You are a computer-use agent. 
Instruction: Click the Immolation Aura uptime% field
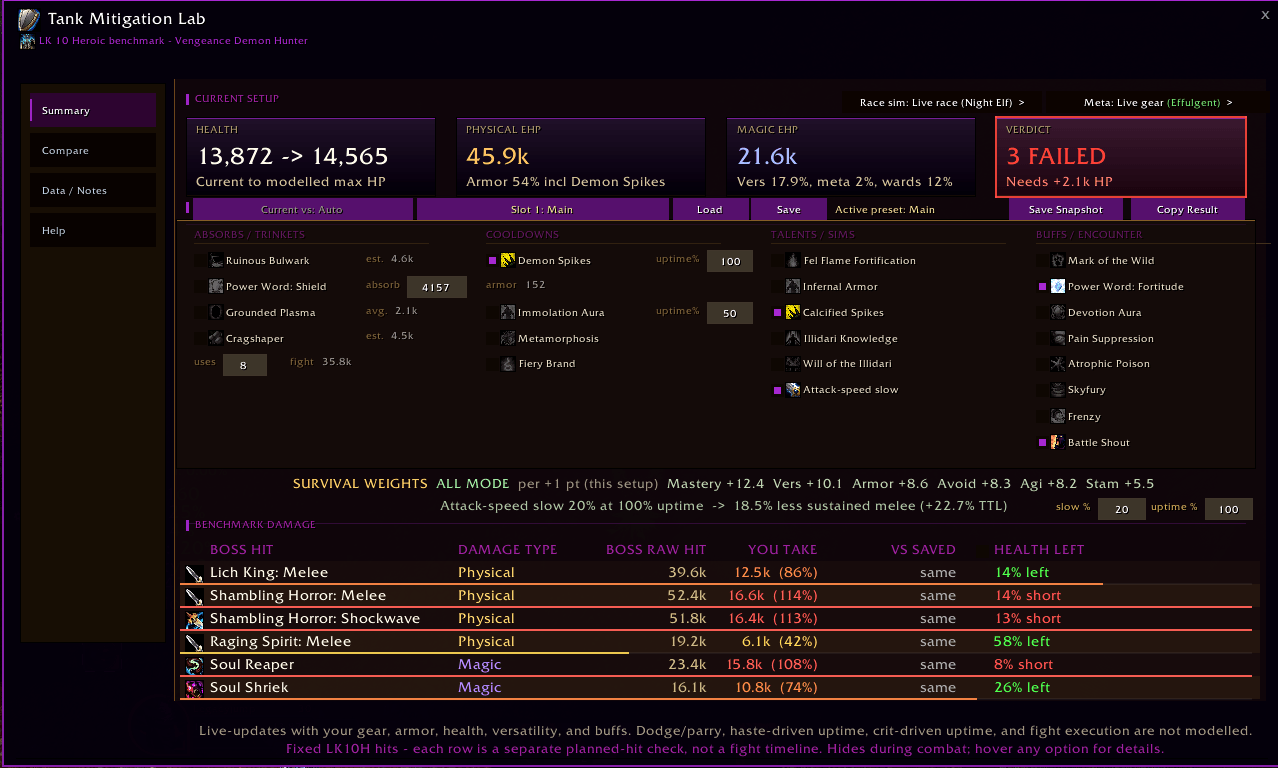(730, 313)
